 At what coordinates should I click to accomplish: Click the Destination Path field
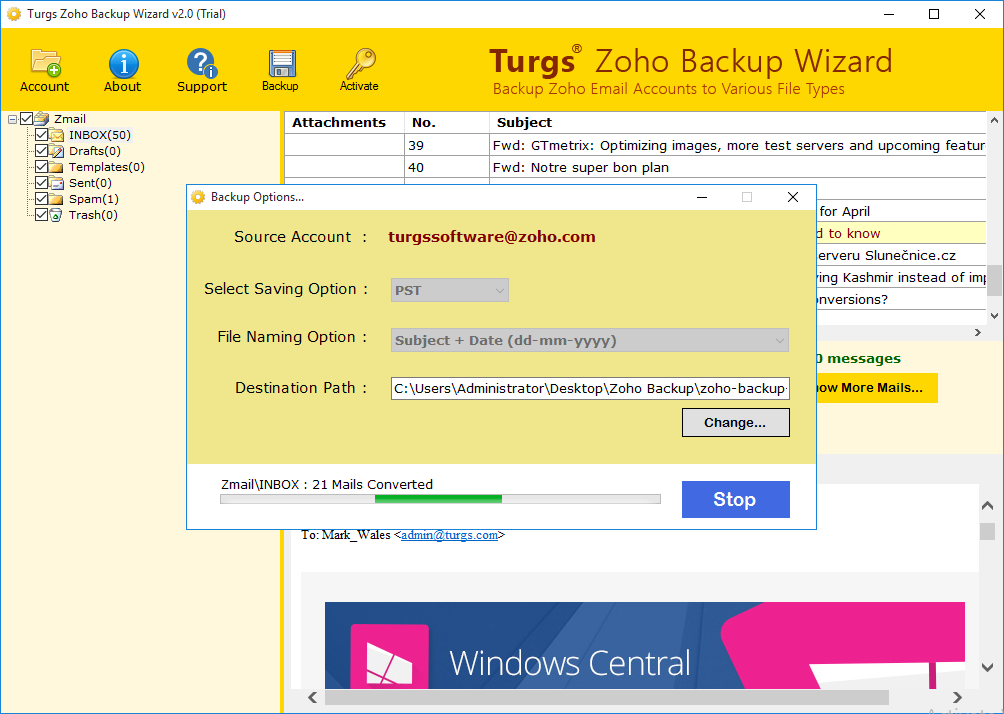click(590, 388)
